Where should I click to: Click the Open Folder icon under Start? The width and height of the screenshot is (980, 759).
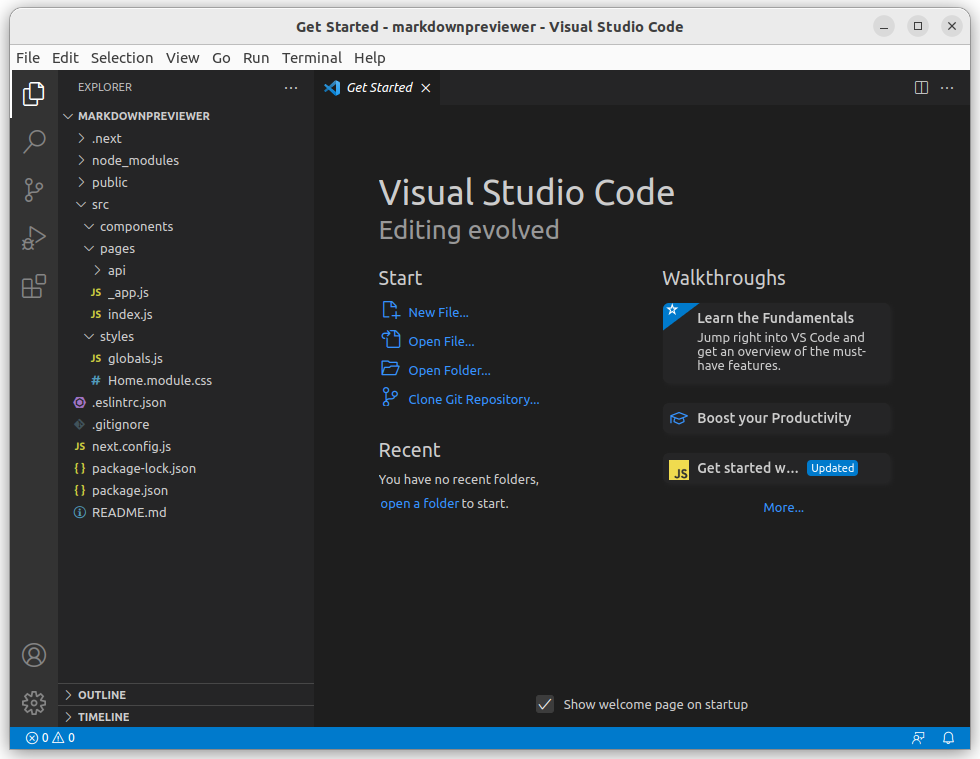tap(391, 368)
